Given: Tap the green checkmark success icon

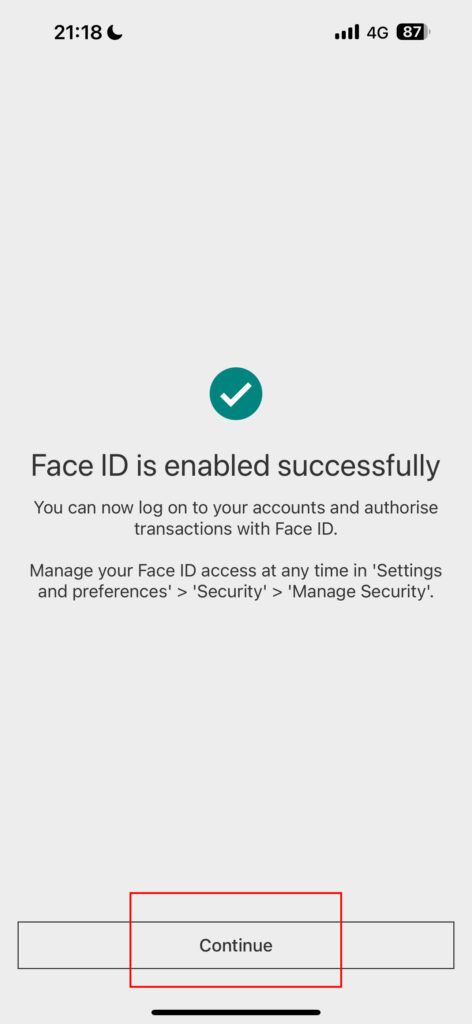Looking at the screenshot, I should (236, 394).
